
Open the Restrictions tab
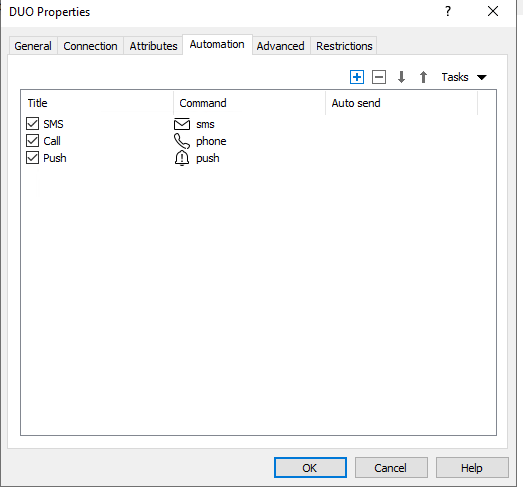[344, 46]
